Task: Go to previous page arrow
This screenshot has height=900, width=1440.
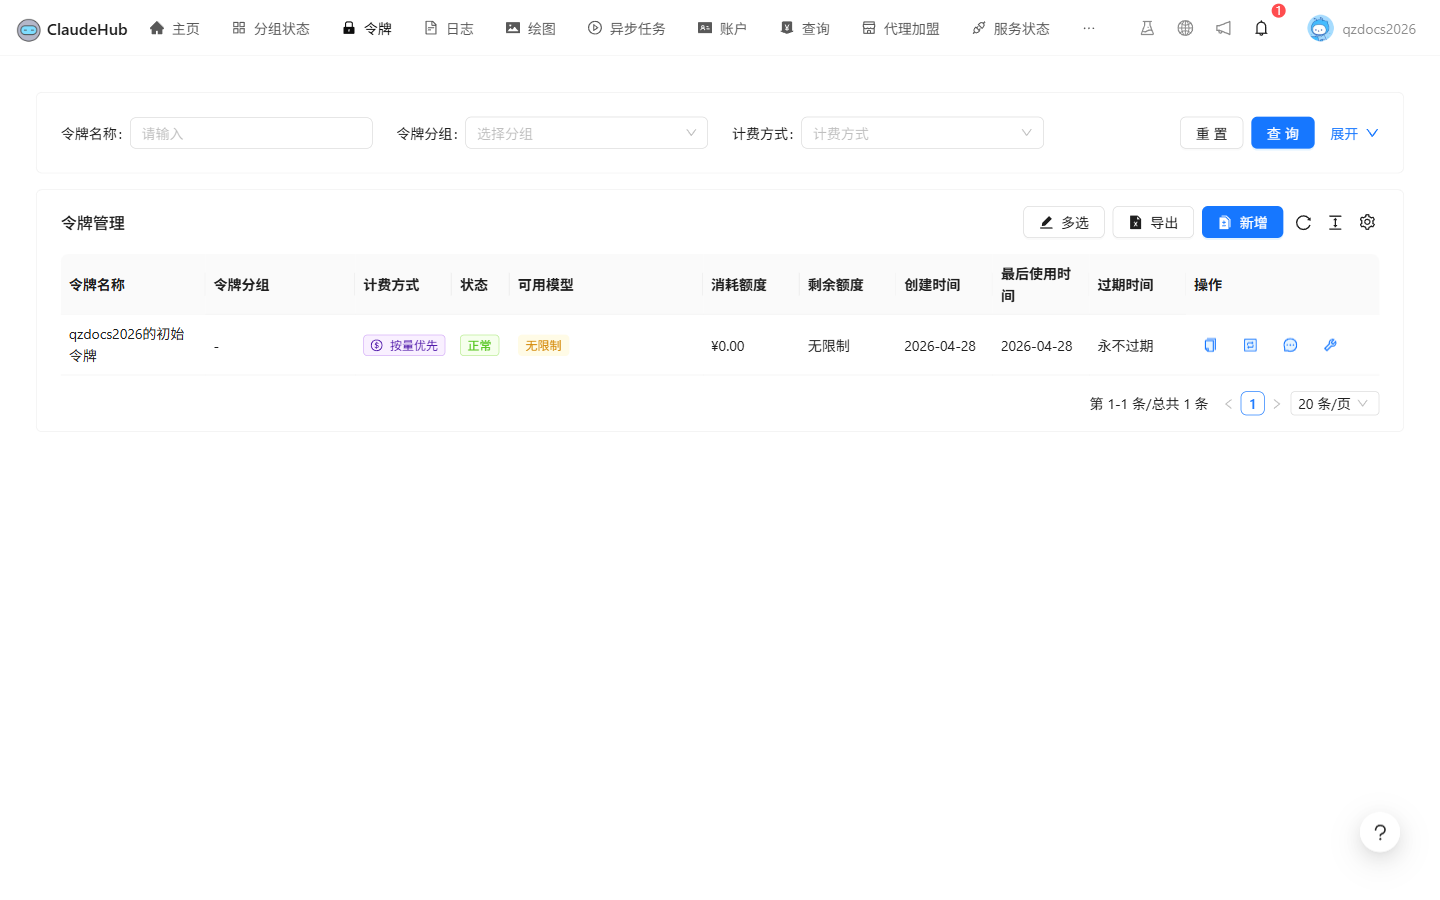Action: [x=1228, y=404]
